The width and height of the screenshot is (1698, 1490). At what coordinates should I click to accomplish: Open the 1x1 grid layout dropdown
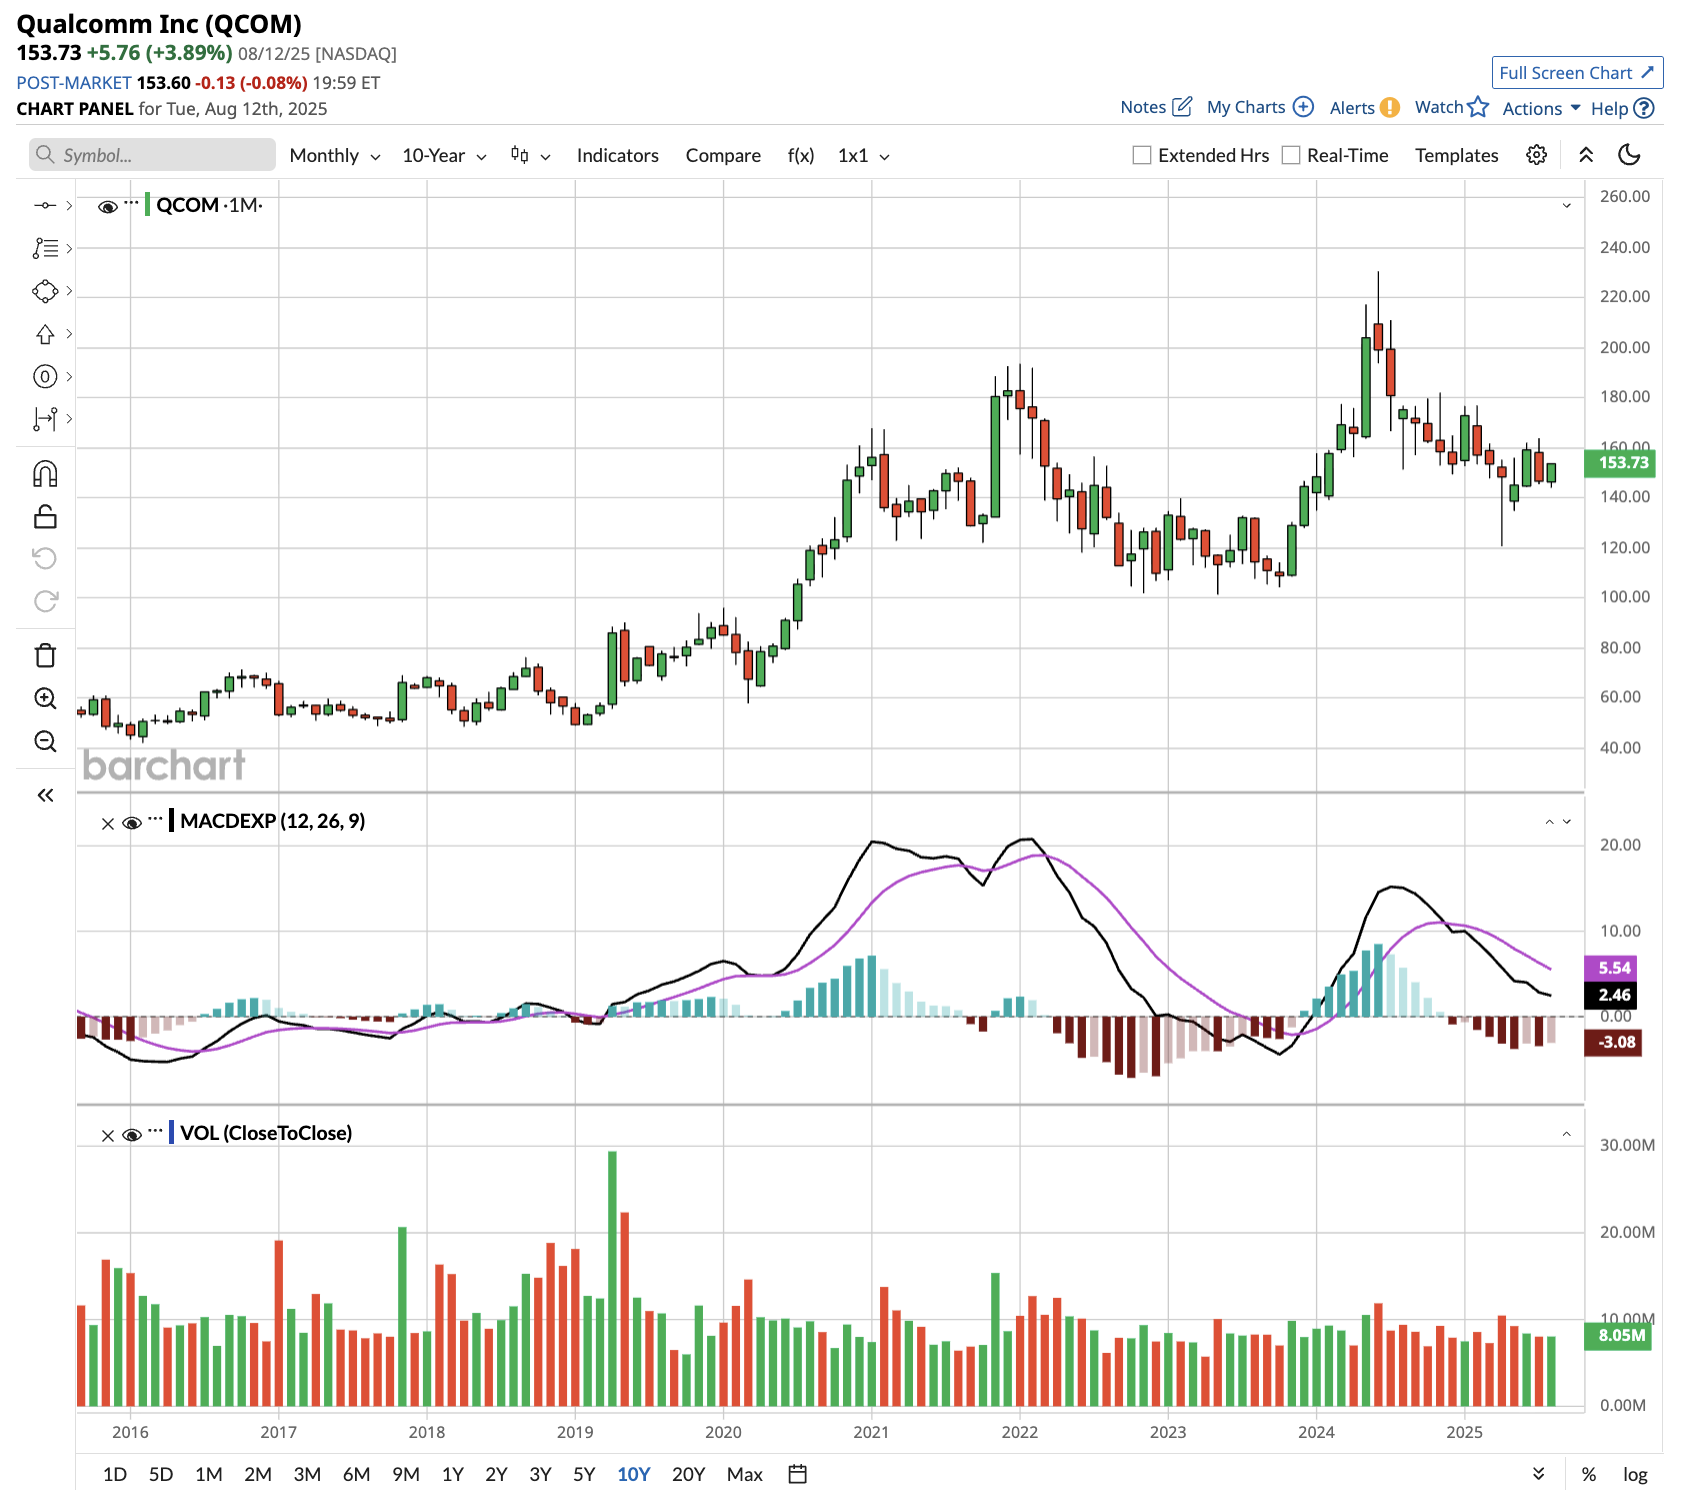point(863,155)
